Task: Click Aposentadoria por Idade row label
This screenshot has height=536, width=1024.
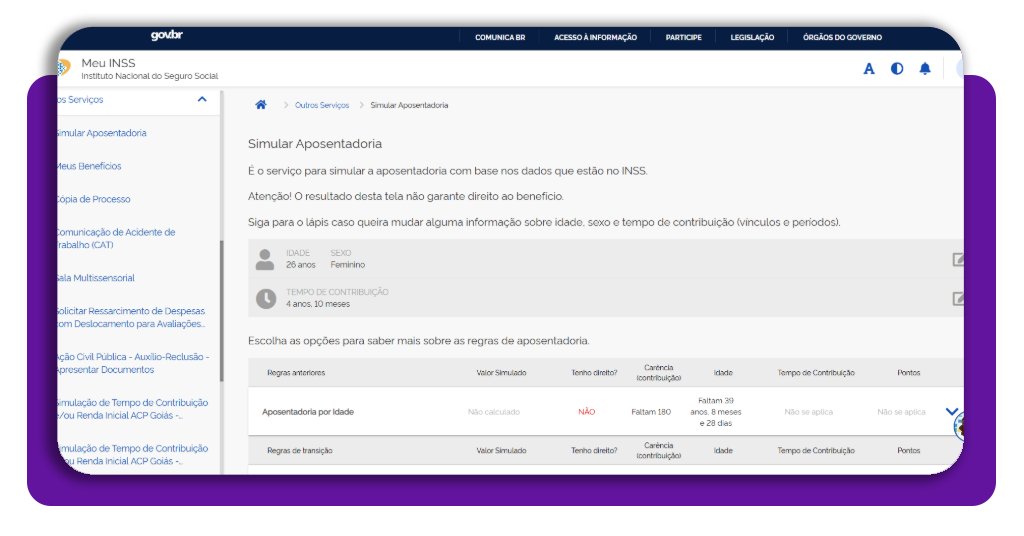Action: 308,412
